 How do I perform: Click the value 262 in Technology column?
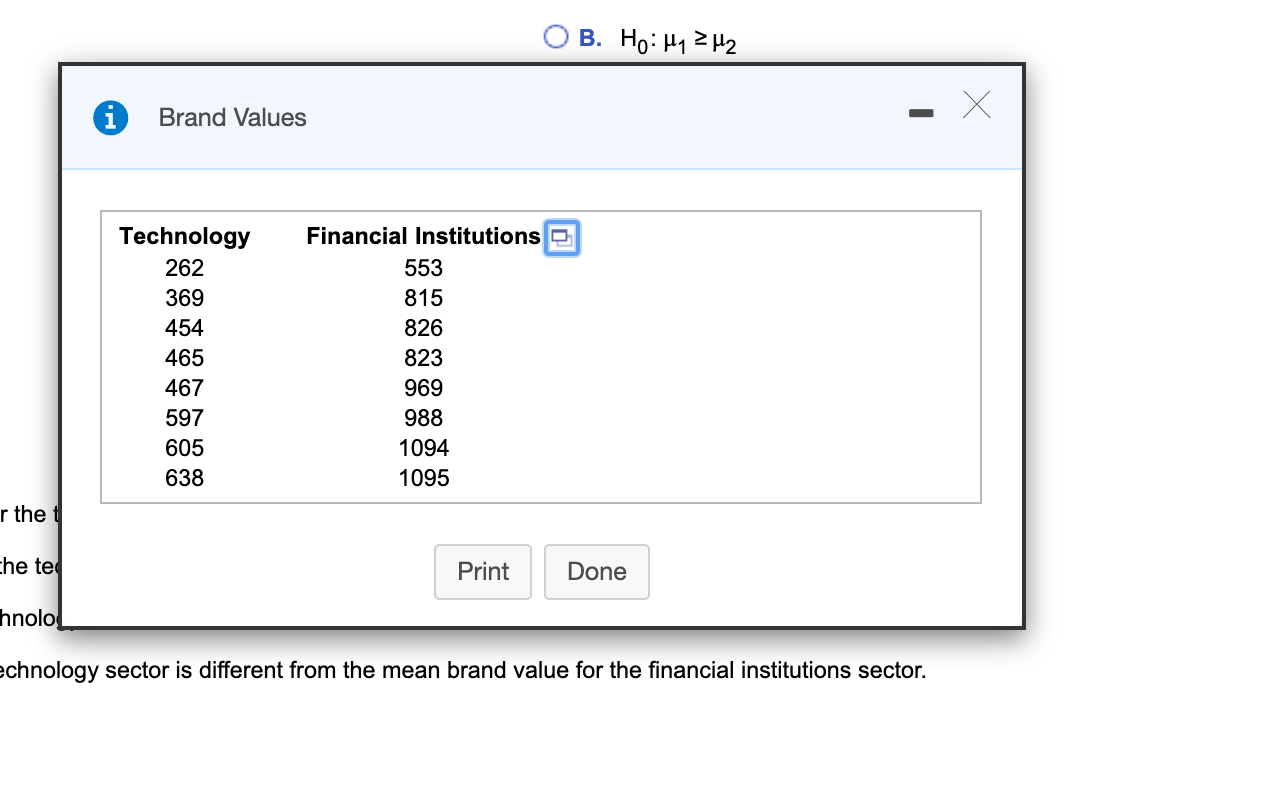pyautogui.click(x=184, y=268)
